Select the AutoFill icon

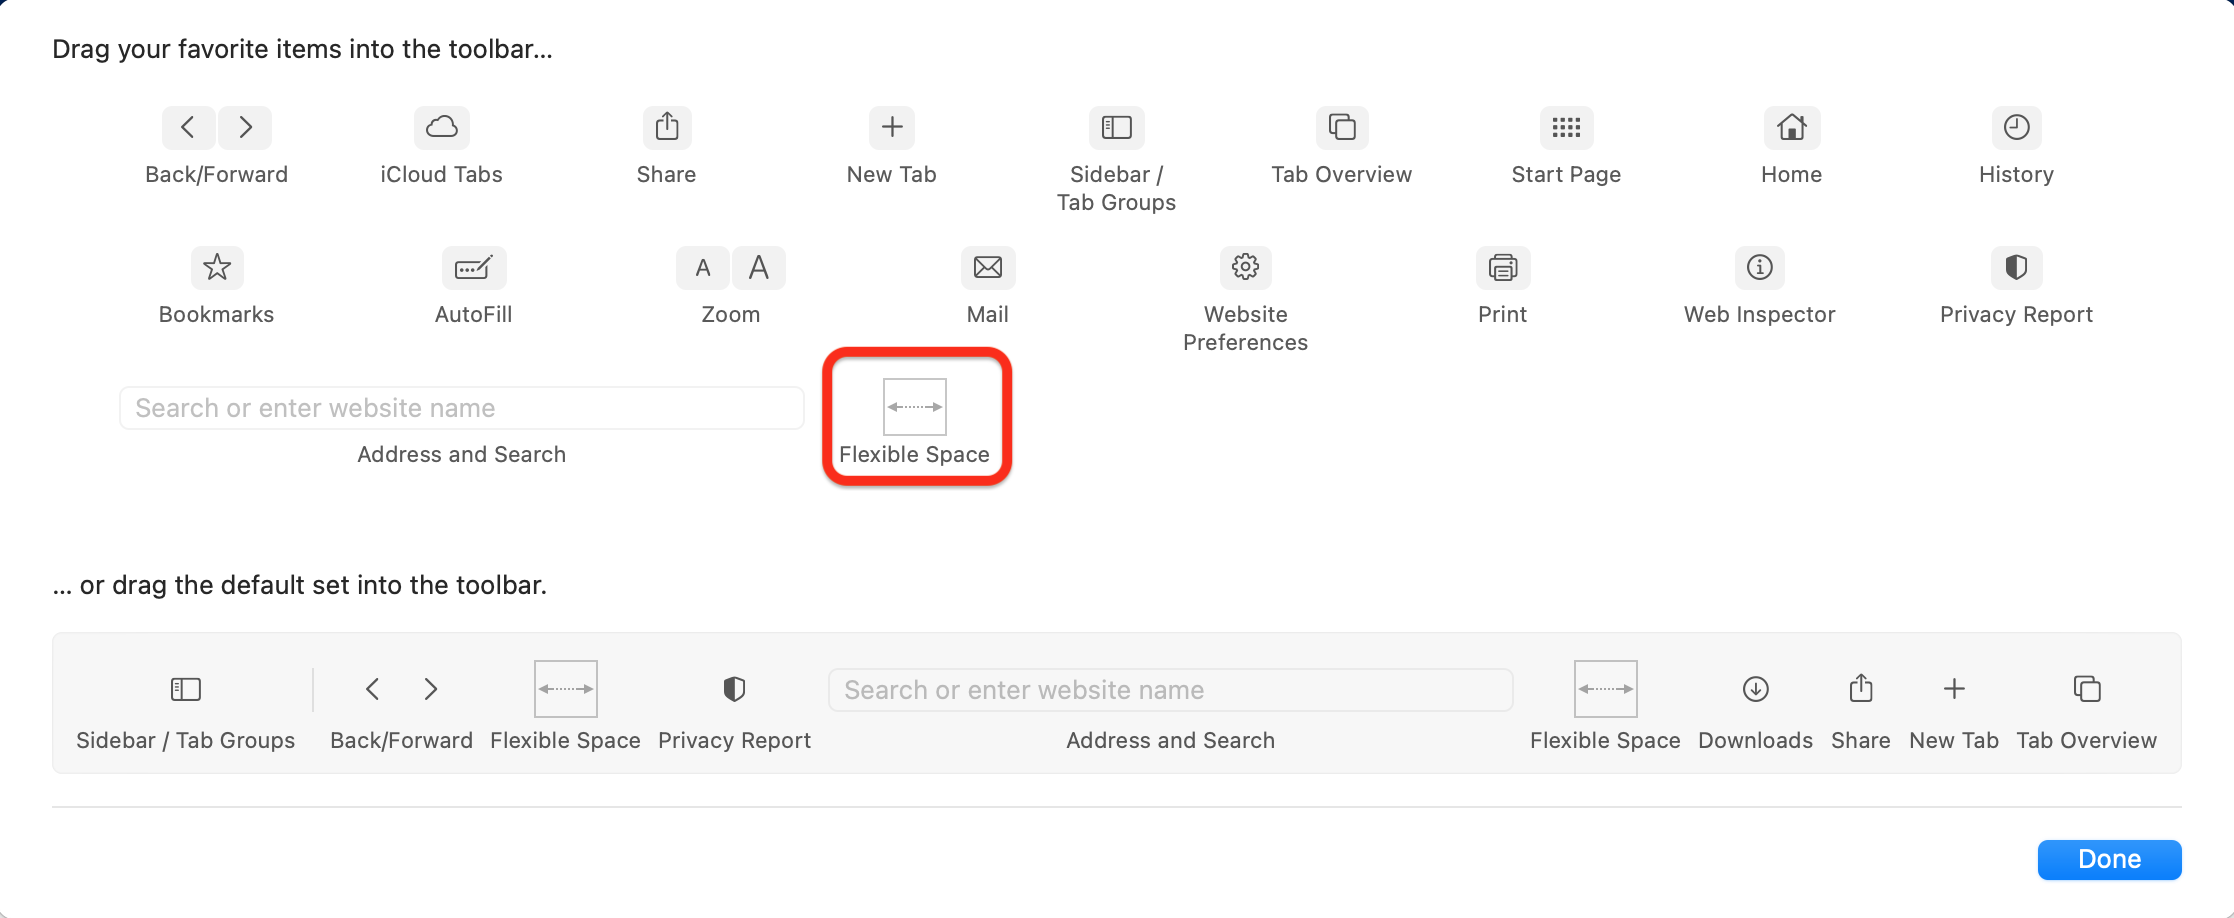pyautogui.click(x=473, y=267)
